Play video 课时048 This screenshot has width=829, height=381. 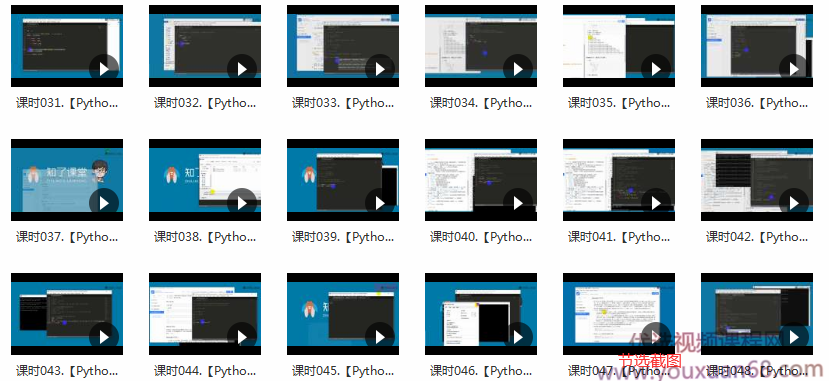pos(794,337)
